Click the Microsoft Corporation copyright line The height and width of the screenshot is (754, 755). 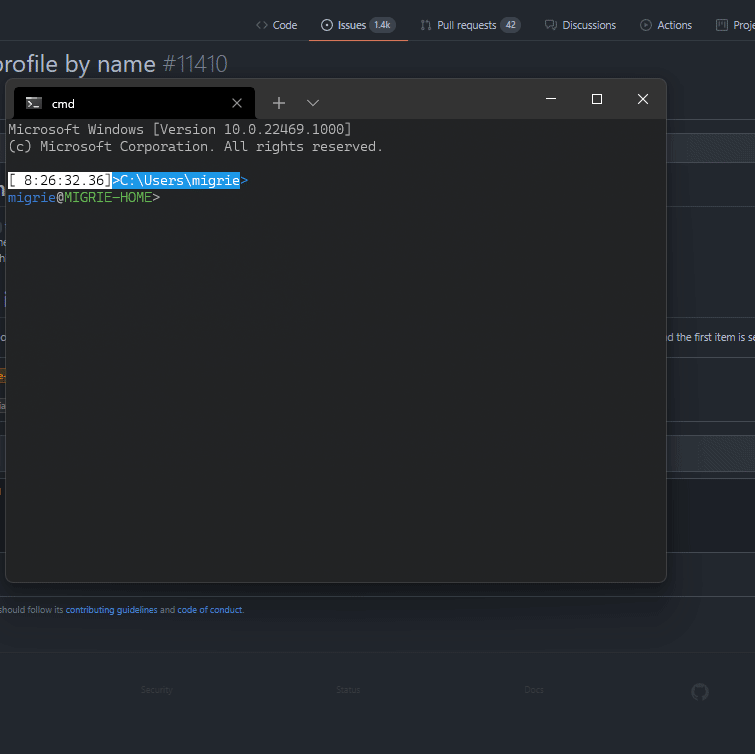[195, 146]
